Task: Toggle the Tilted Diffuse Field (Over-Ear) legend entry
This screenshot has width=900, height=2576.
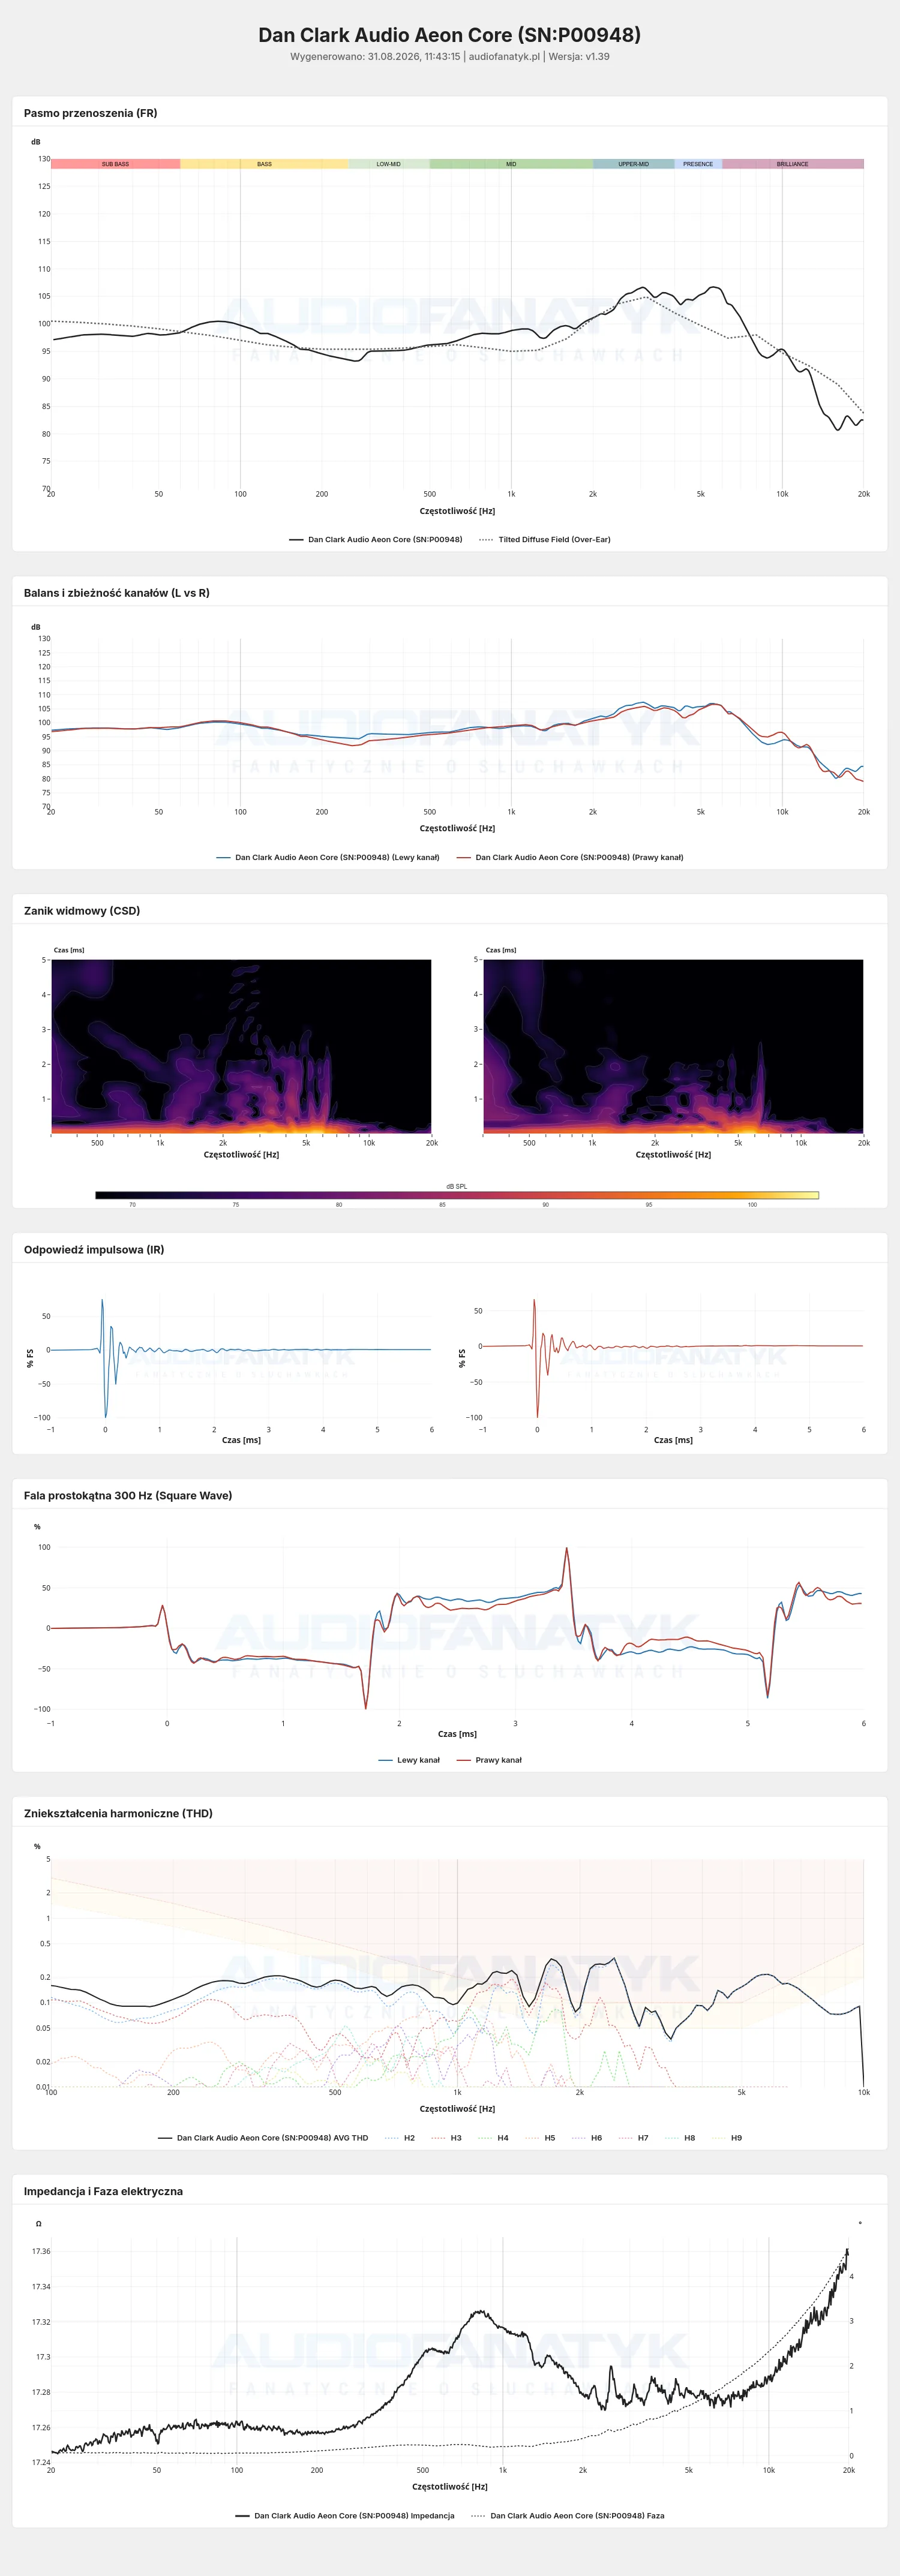Action: click(x=545, y=539)
